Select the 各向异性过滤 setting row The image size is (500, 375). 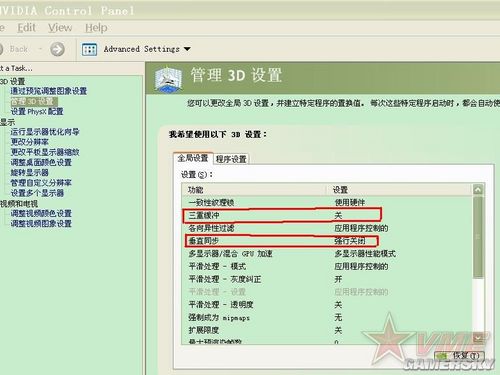click(x=327, y=228)
